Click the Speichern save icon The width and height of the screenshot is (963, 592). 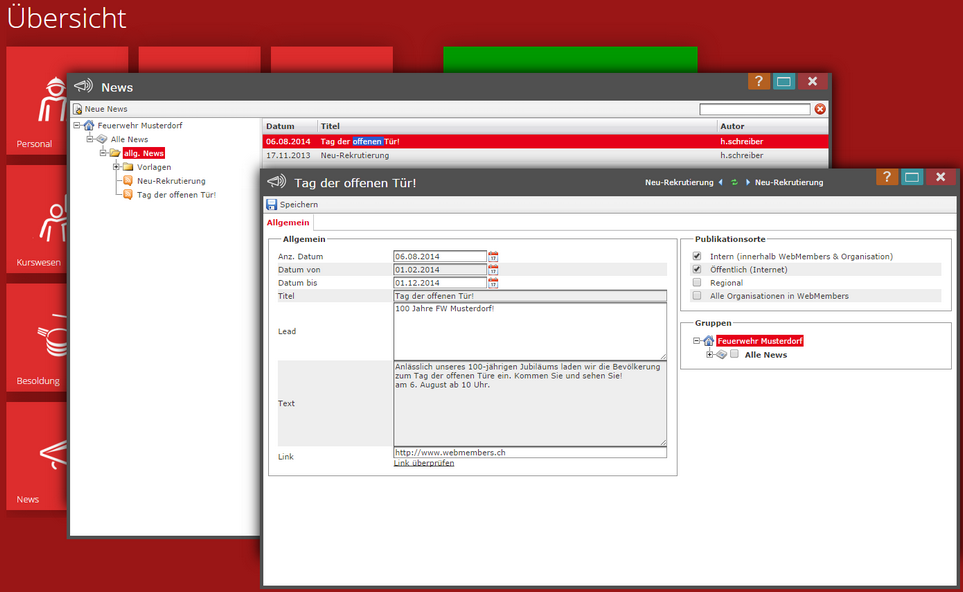tap(271, 204)
